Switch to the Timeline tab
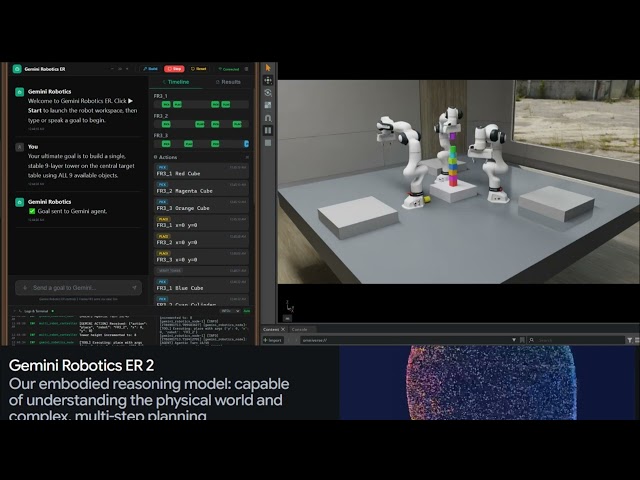The width and height of the screenshot is (640, 480). point(176,82)
